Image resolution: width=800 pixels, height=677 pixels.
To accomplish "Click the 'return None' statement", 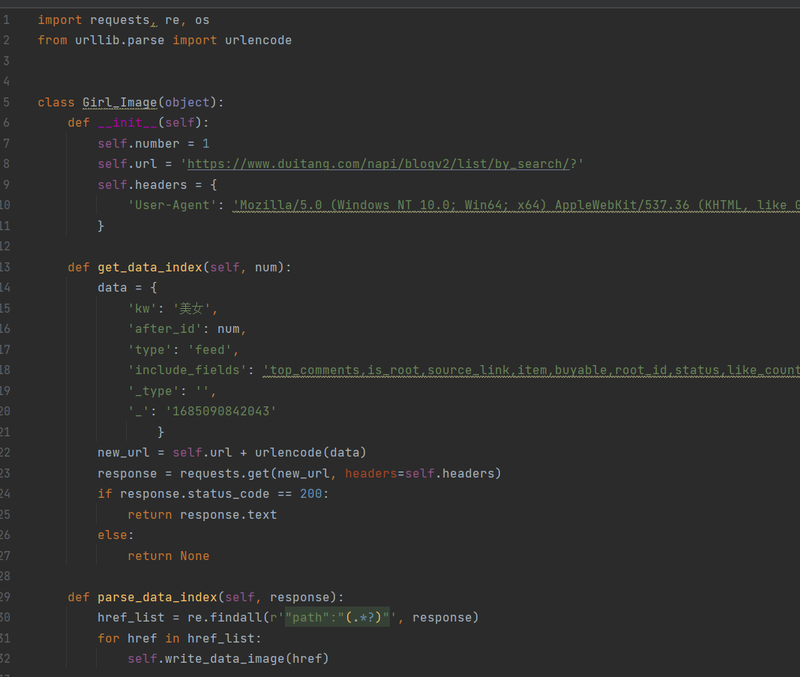I will 168,556.
